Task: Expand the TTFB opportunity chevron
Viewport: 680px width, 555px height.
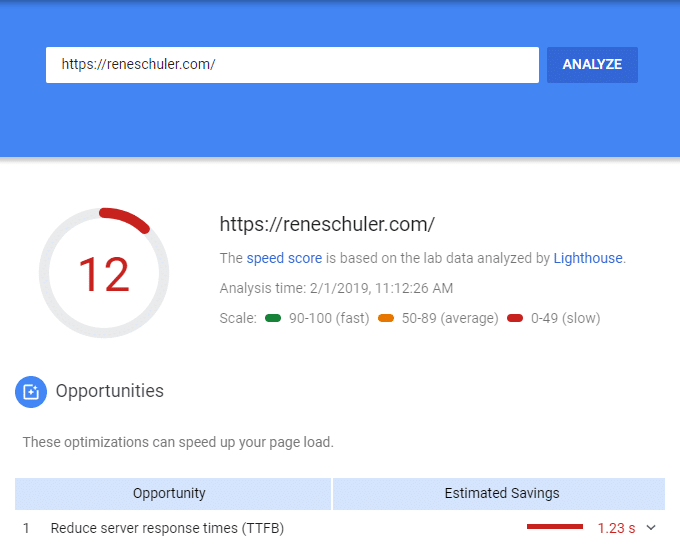Action: coord(651,528)
